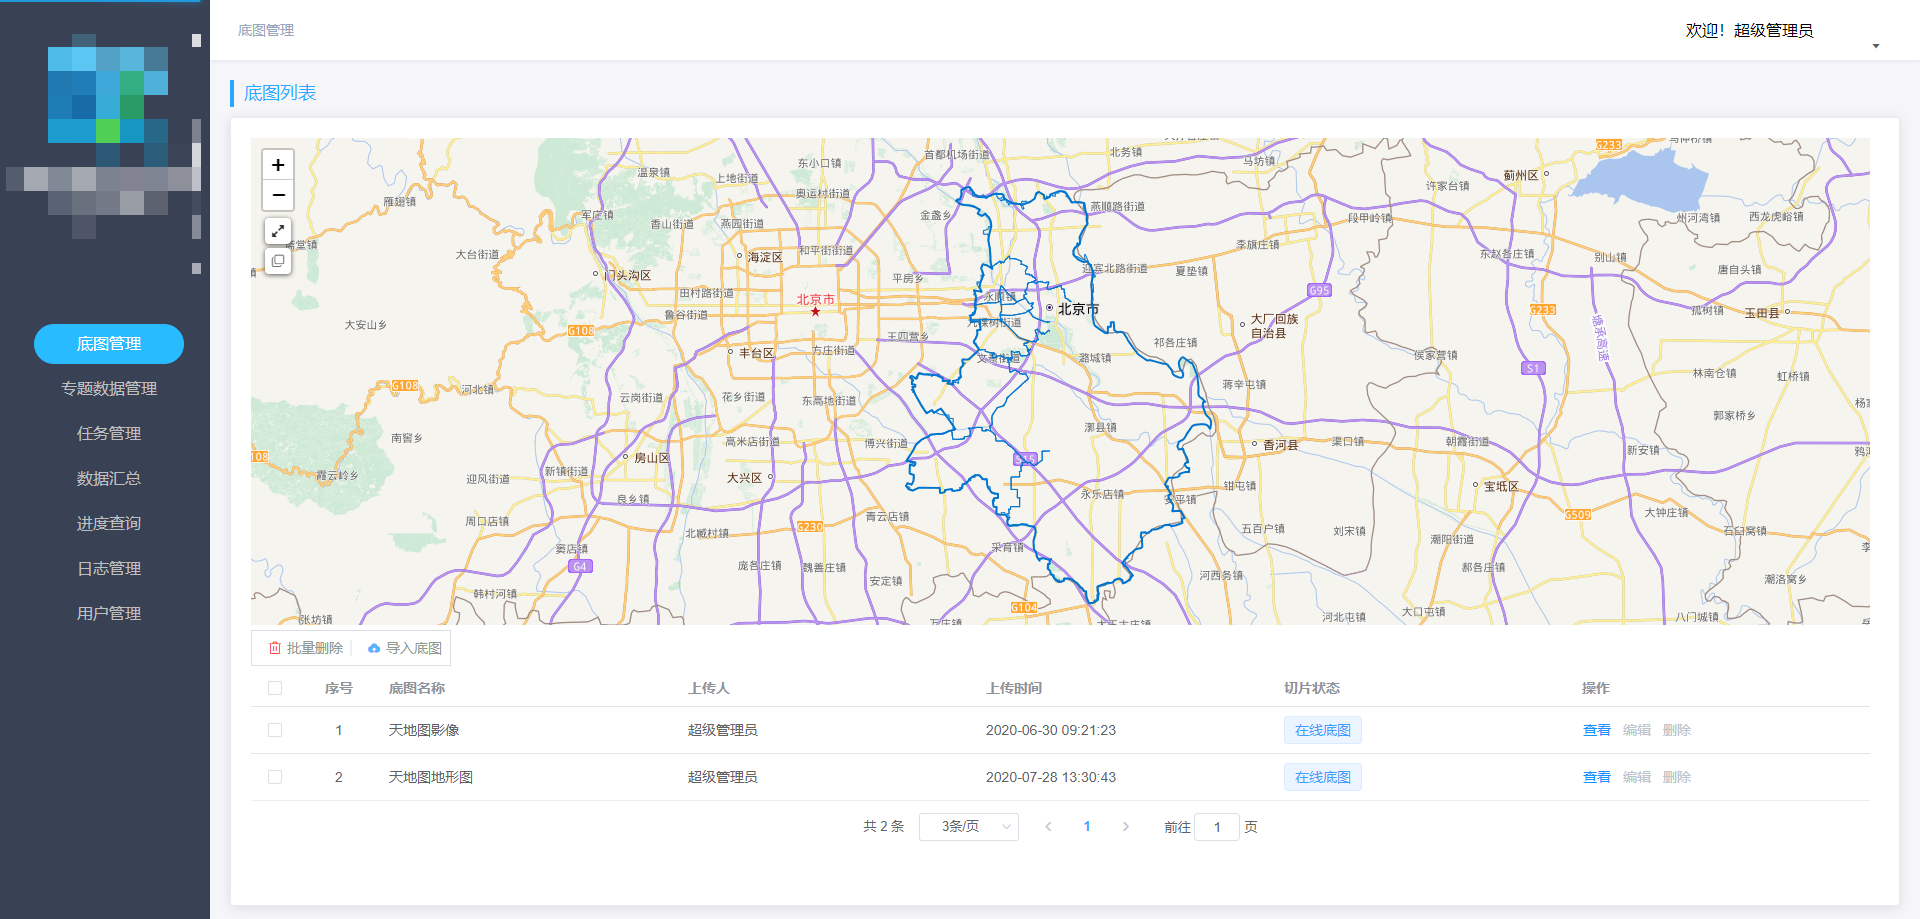The image size is (1920, 919).
Task: Click the 海淀区 label on map
Action: 765,257
